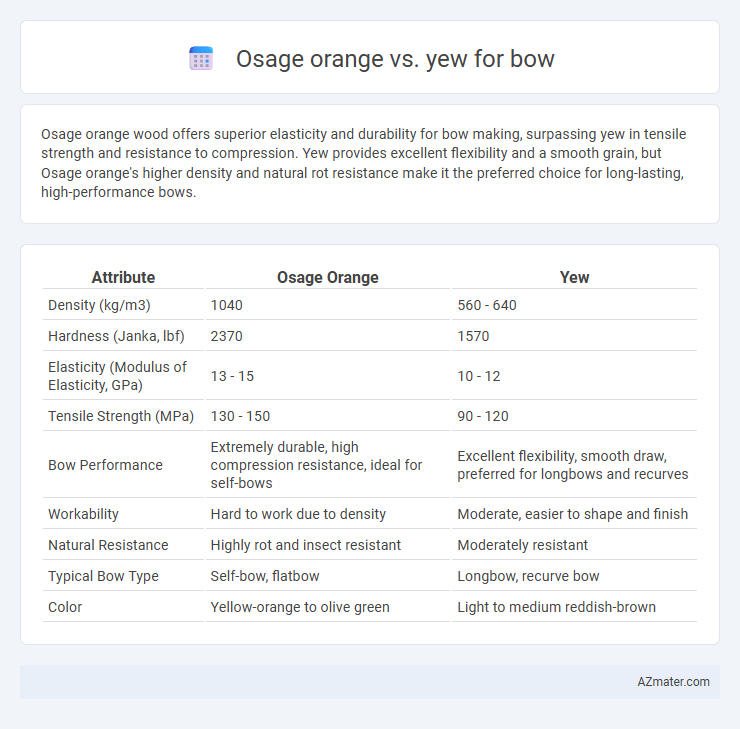
Task: Select 'Highly rot and insect resistant' cell
Action: (305, 545)
